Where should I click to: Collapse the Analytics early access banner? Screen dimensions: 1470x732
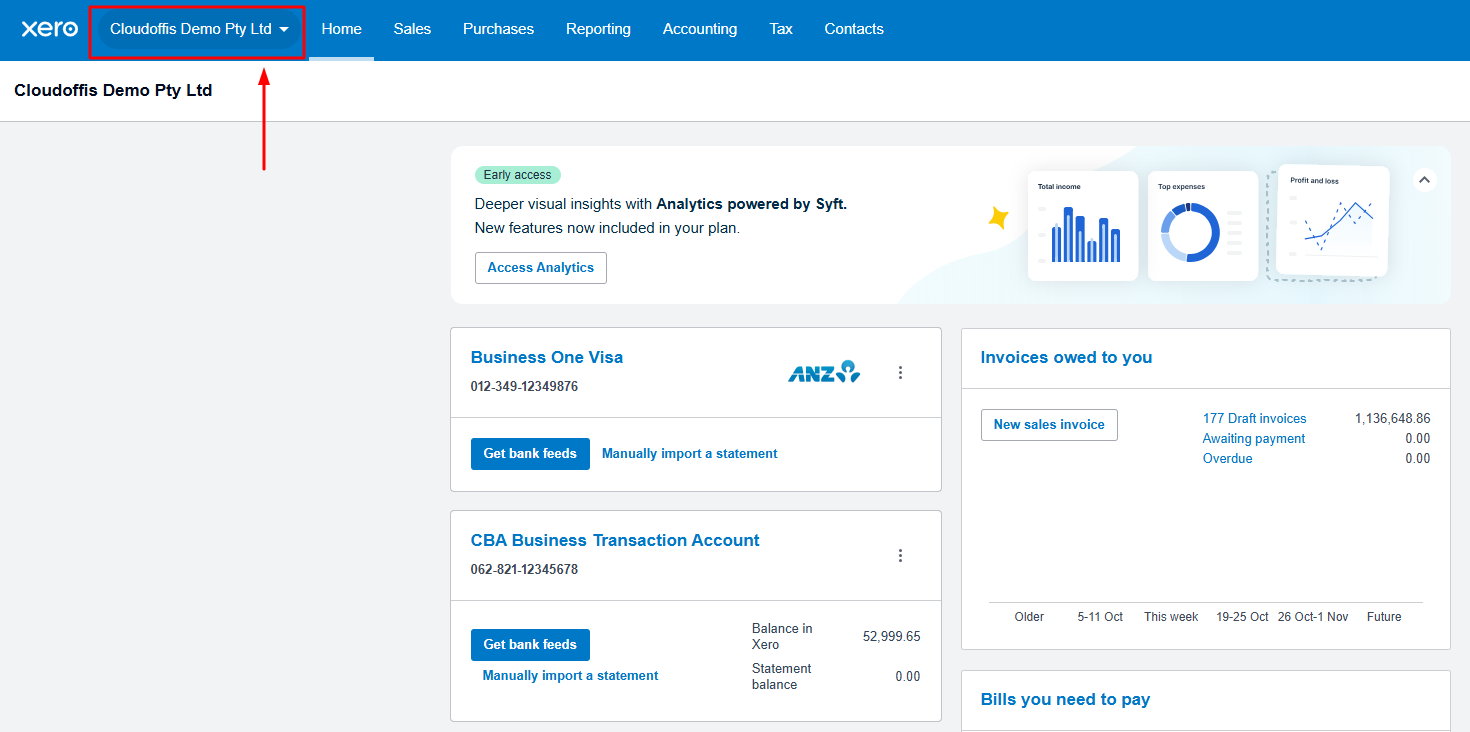1425,180
